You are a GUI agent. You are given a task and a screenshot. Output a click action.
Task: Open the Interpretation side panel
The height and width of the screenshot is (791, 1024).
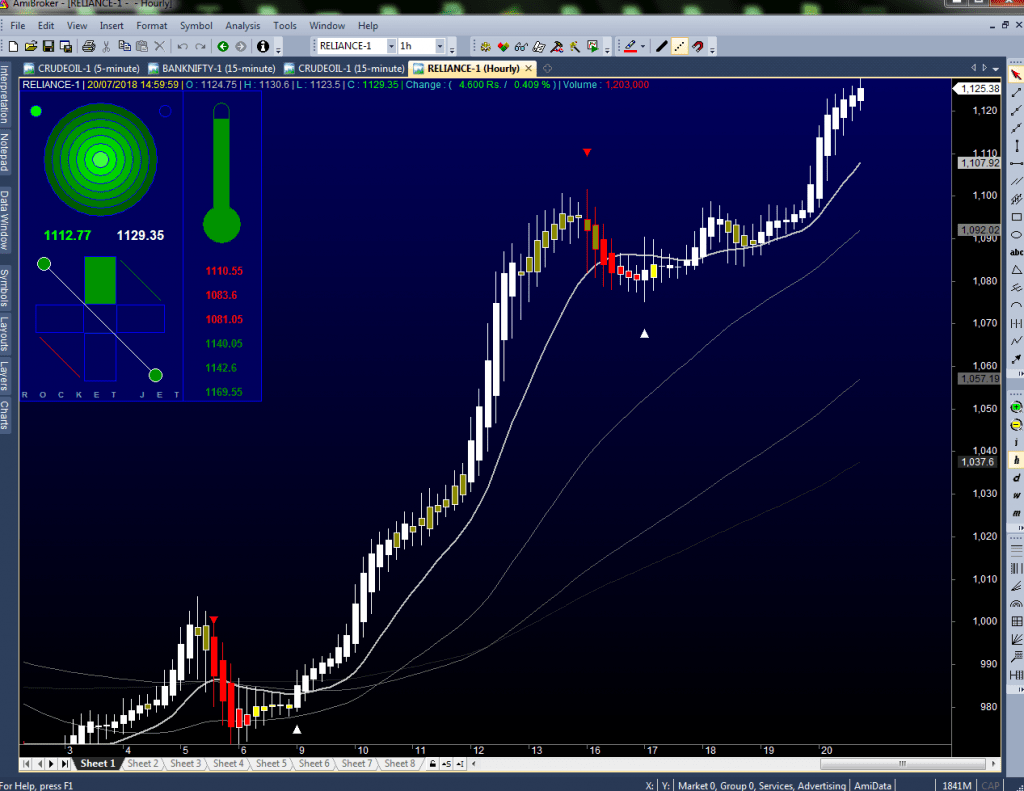[x=5, y=95]
